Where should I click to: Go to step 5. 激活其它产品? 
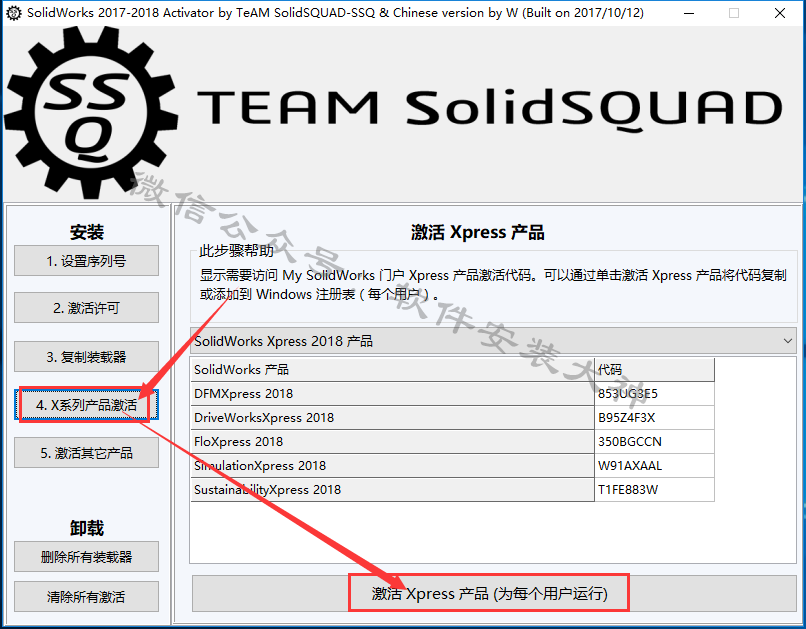tap(86, 453)
